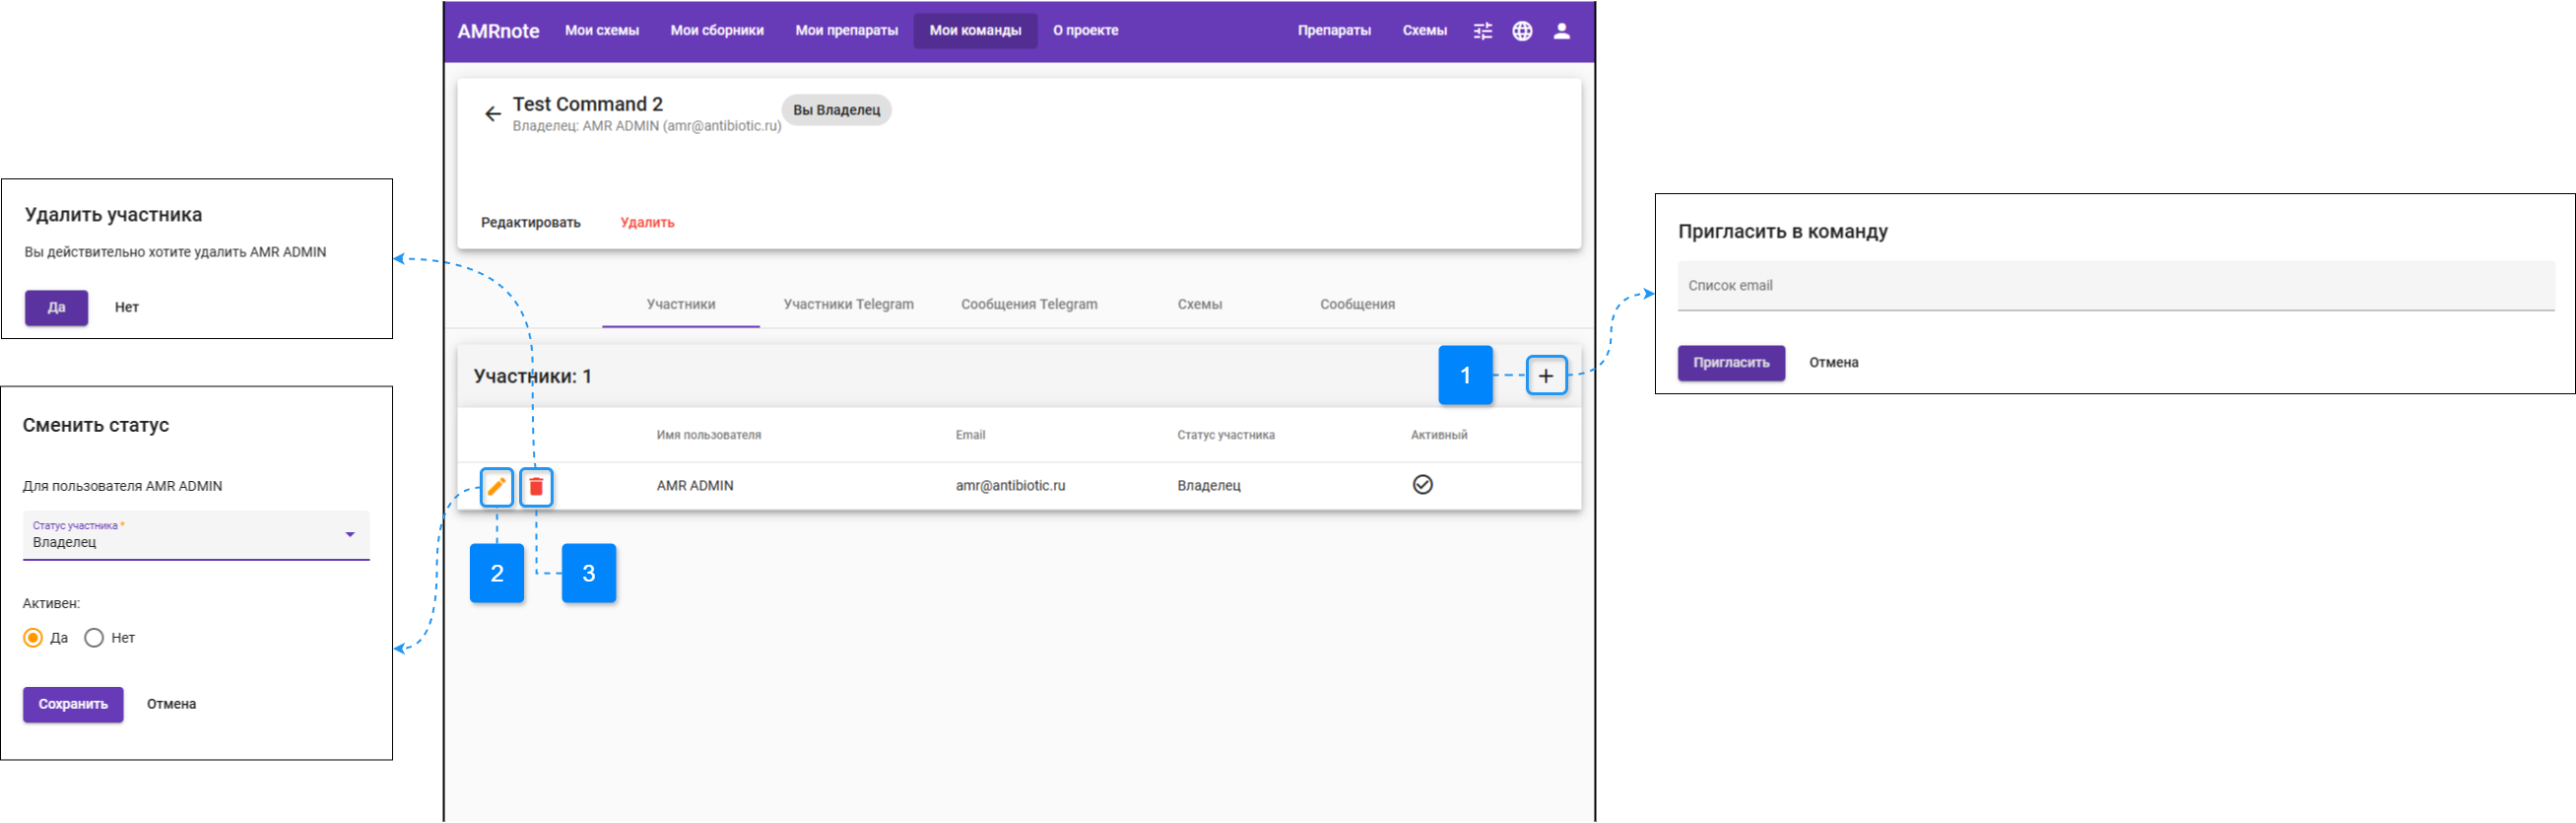
Task: Click the back arrow next to Test Command 2
Action: pyautogui.click(x=492, y=114)
